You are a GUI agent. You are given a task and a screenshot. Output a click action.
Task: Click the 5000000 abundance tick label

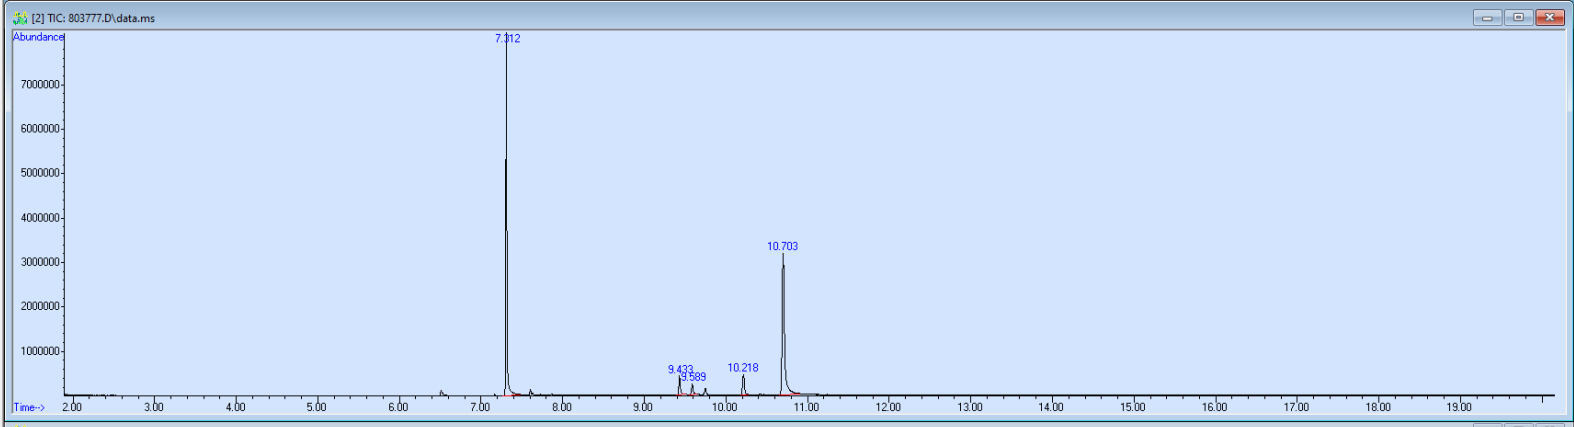40,173
